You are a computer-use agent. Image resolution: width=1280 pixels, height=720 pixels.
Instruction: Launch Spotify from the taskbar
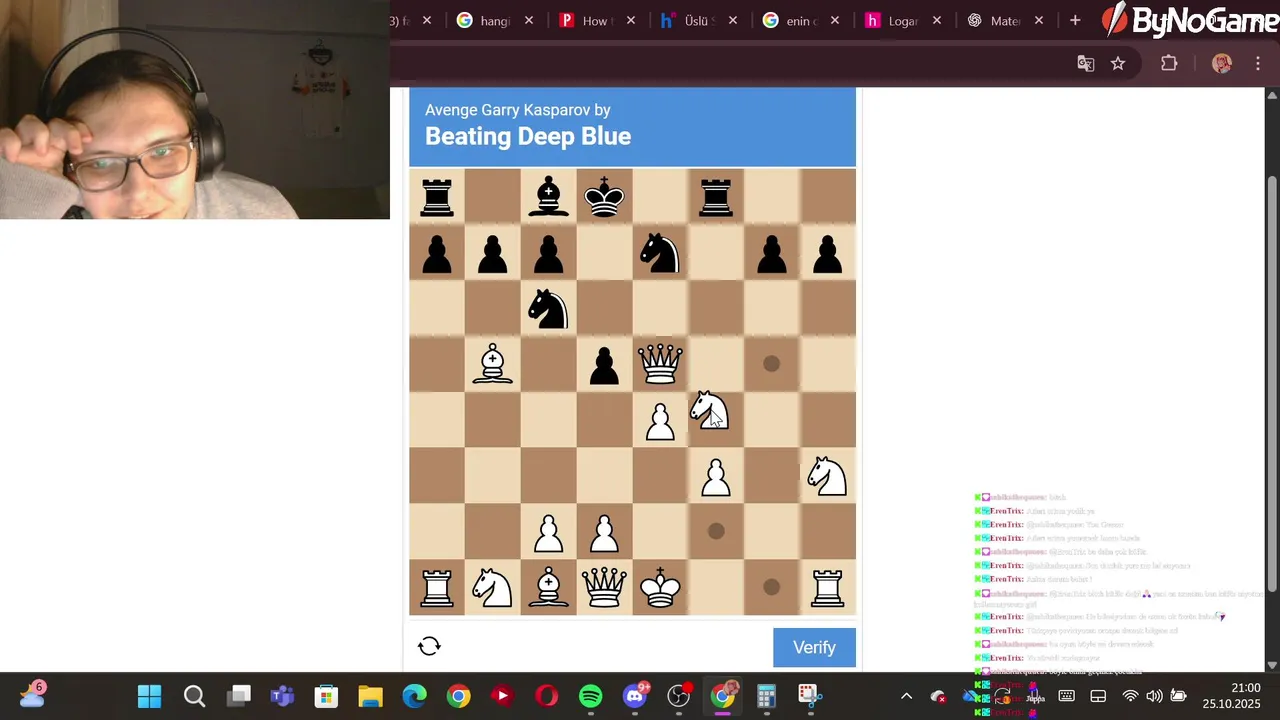click(591, 696)
